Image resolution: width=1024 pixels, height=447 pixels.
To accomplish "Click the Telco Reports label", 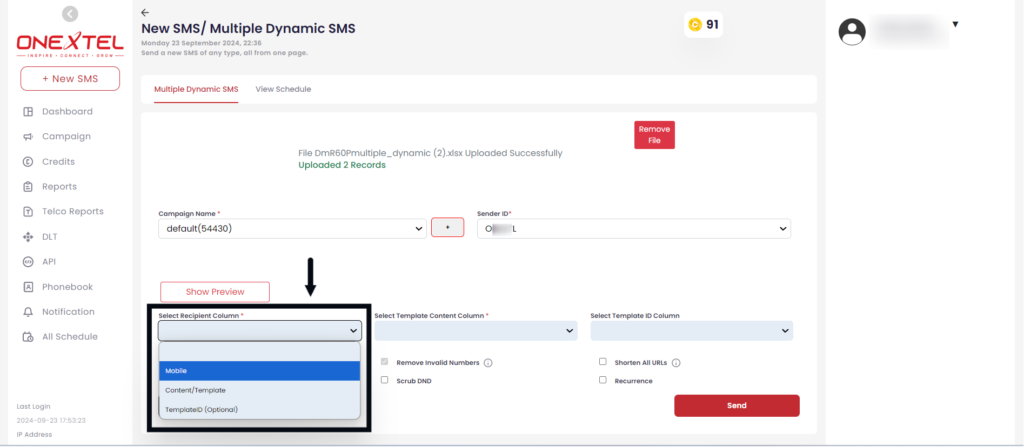I will (x=73, y=212).
